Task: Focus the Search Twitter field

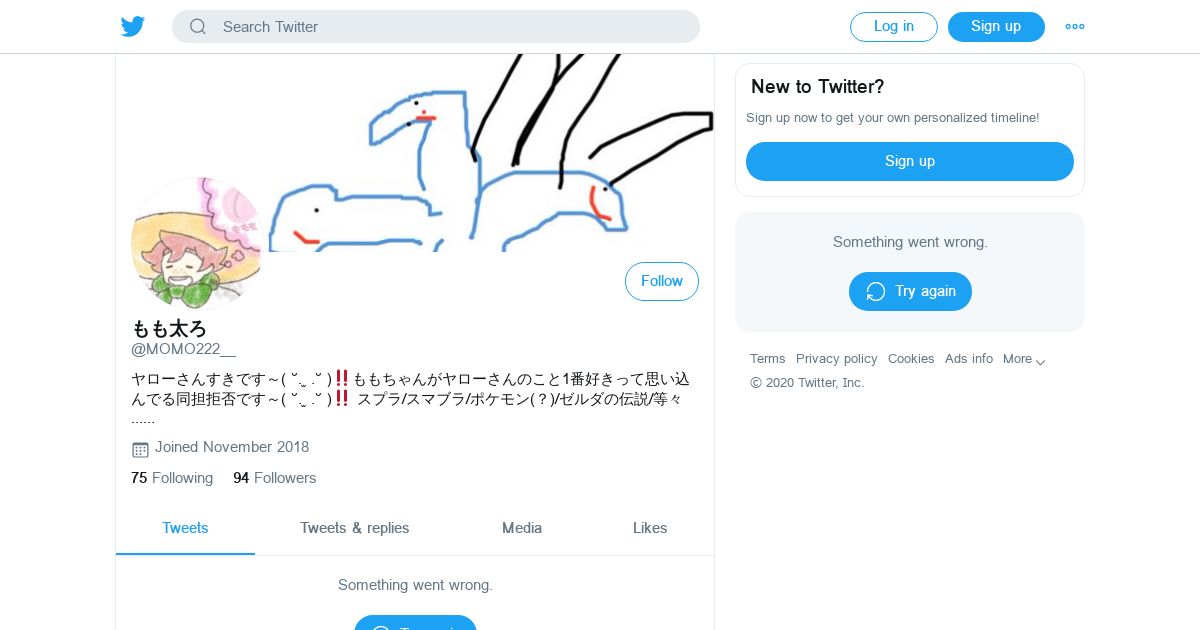Action: [x=436, y=27]
